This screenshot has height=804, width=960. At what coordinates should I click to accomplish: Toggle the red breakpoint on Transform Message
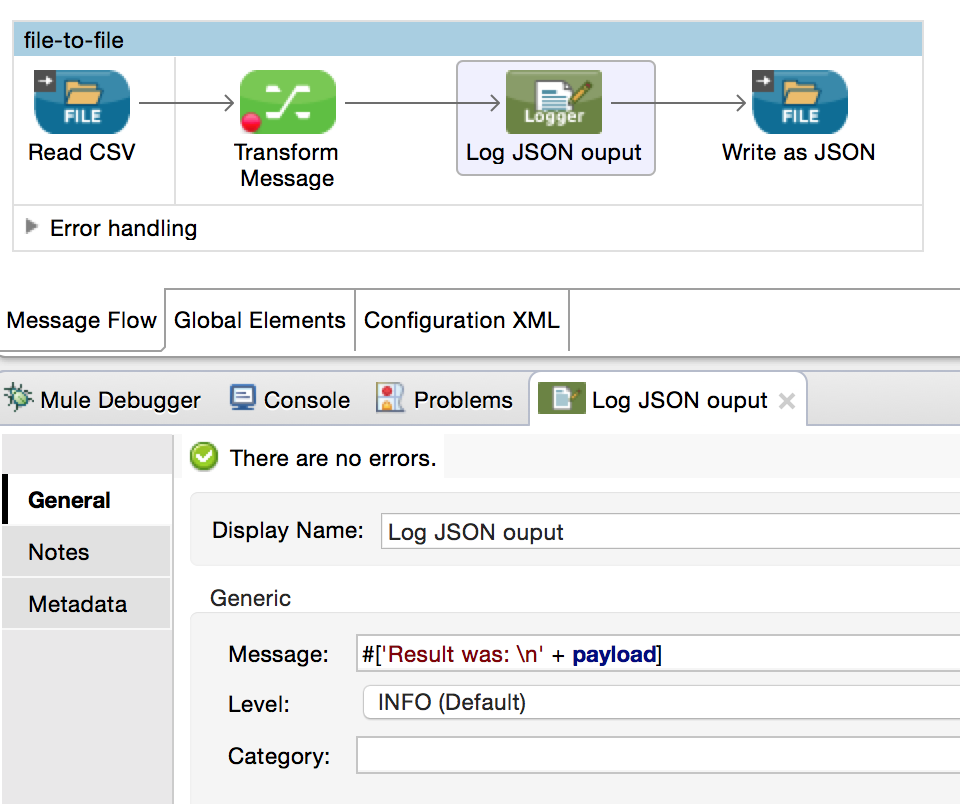251,123
